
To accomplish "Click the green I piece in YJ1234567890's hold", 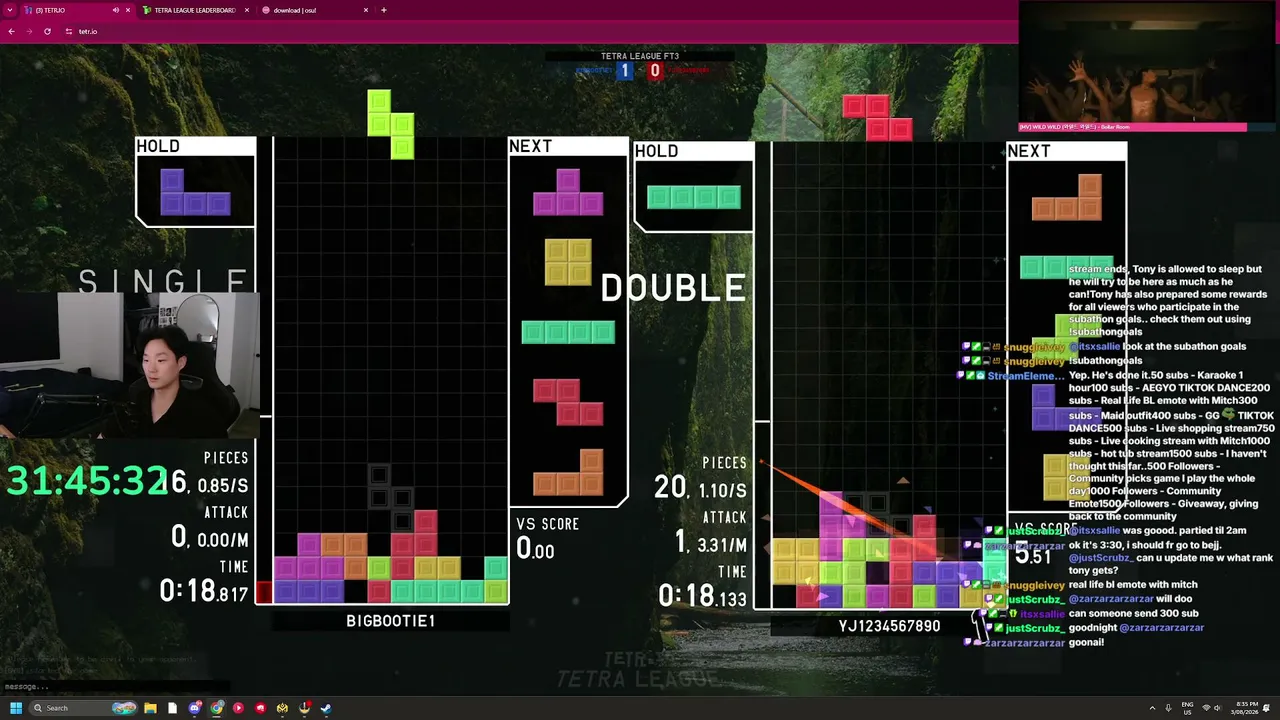I will tap(693, 197).
